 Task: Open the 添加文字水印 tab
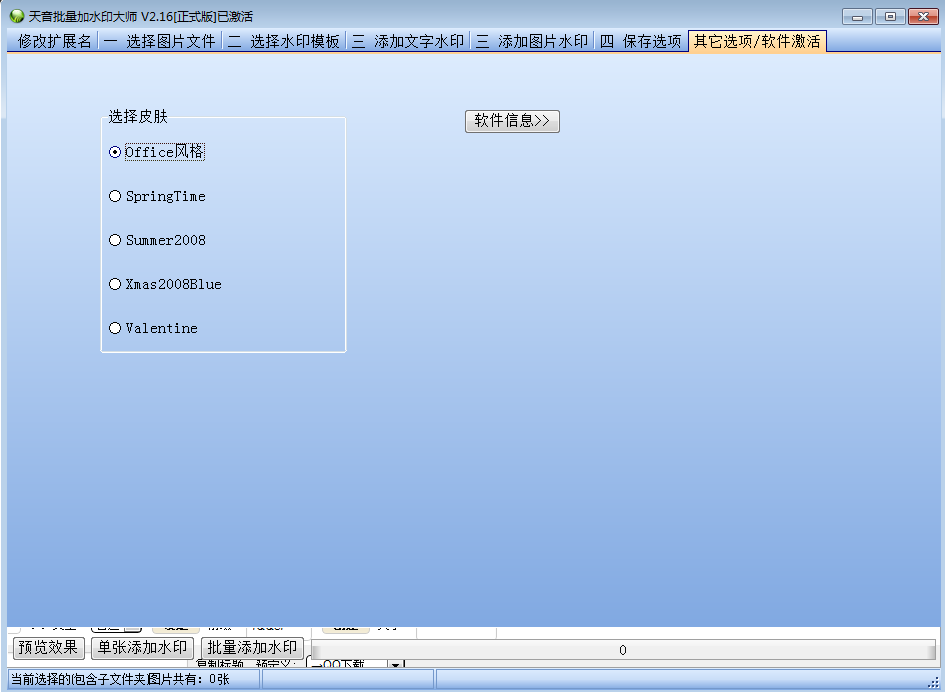408,41
